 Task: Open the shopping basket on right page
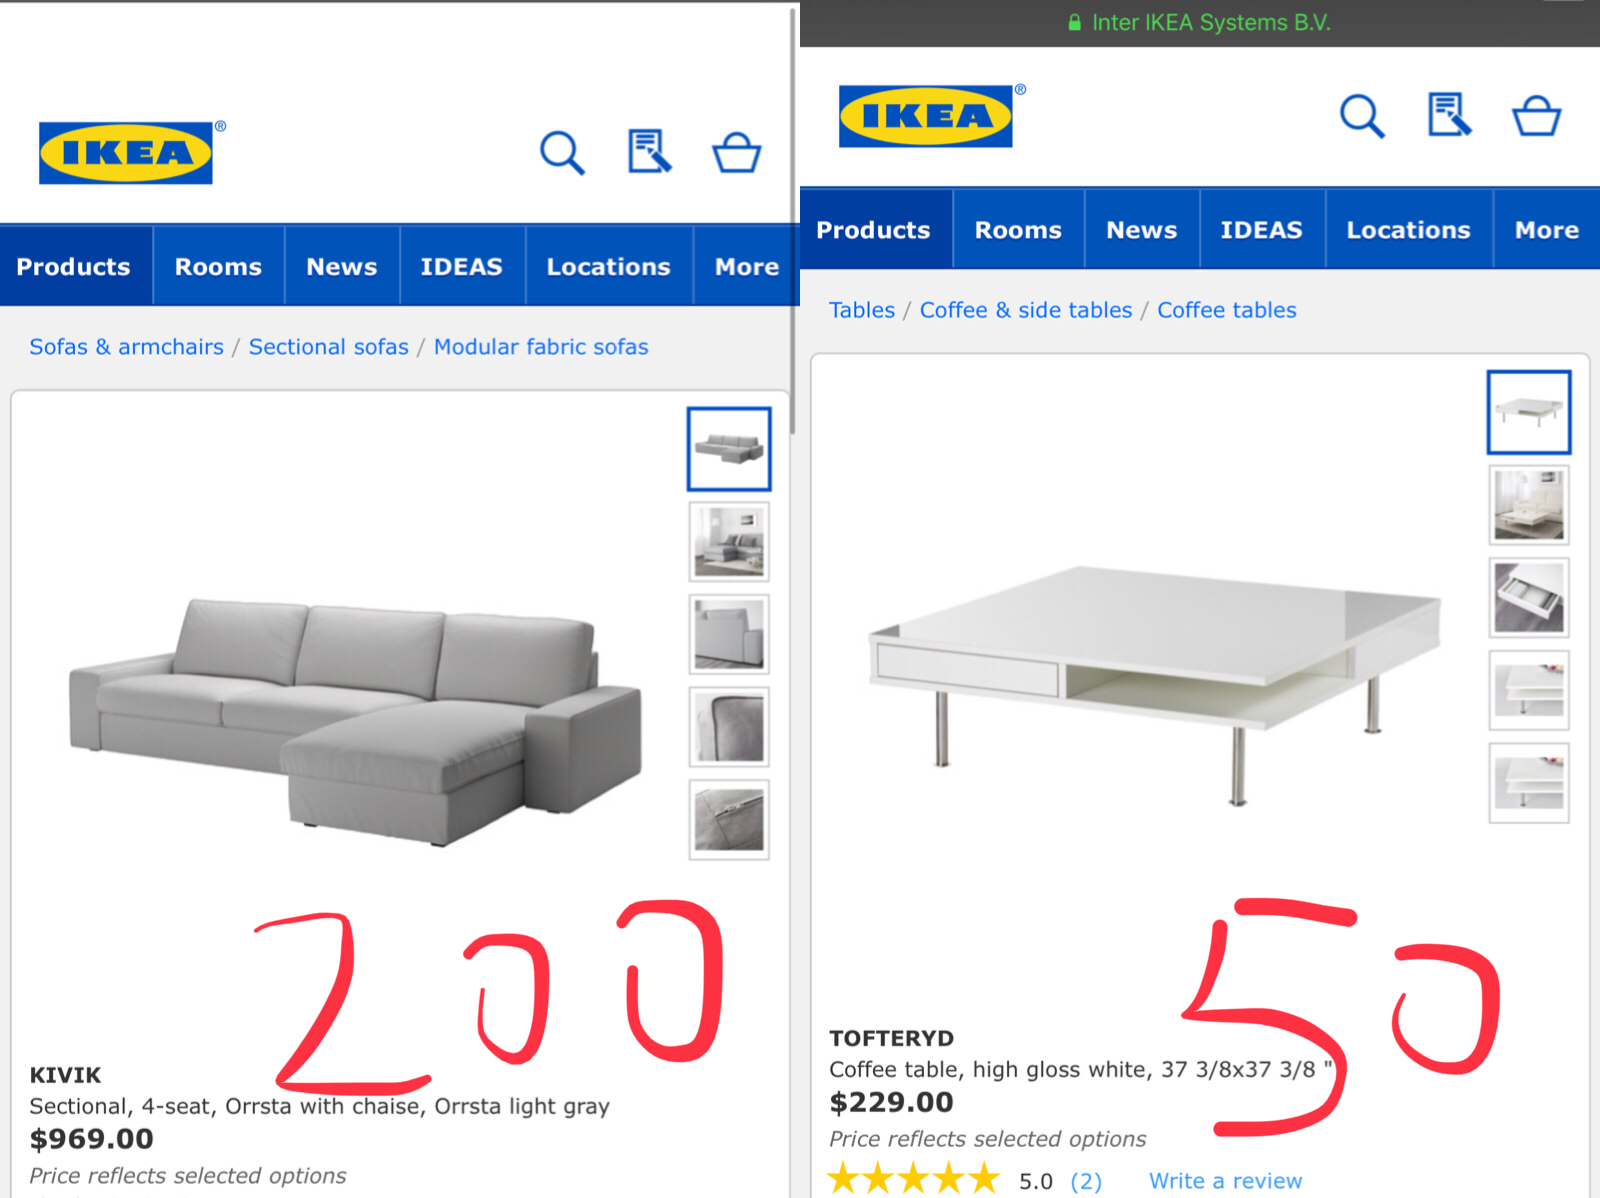(1536, 116)
